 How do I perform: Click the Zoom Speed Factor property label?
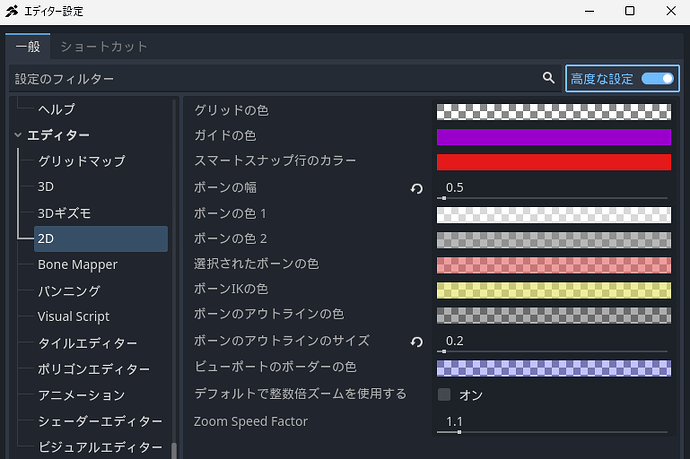(x=251, y=422)
